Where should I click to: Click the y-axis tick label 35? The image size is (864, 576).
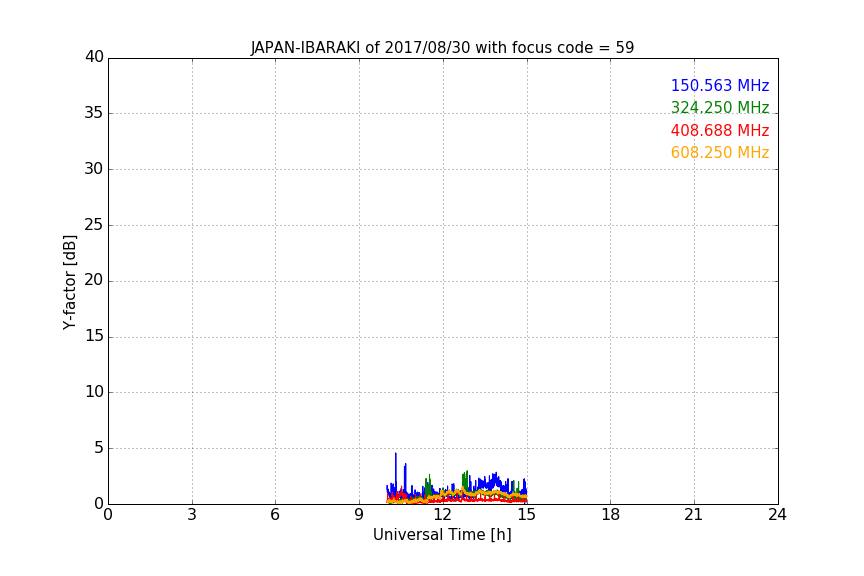click(x=94, y=113)
